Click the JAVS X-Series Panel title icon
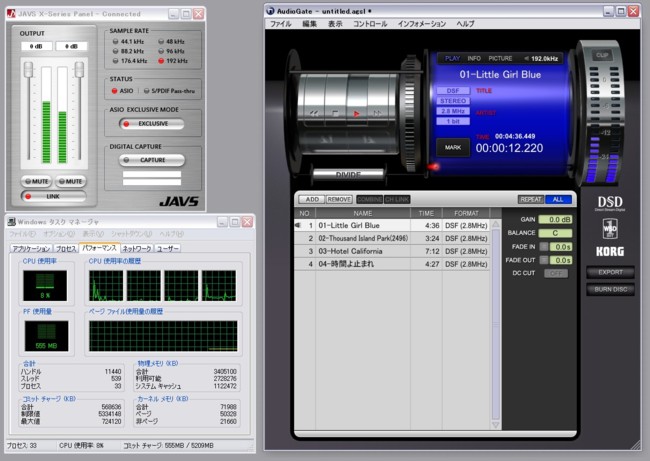Screen dimensions: 650x461 pos(12,14)
